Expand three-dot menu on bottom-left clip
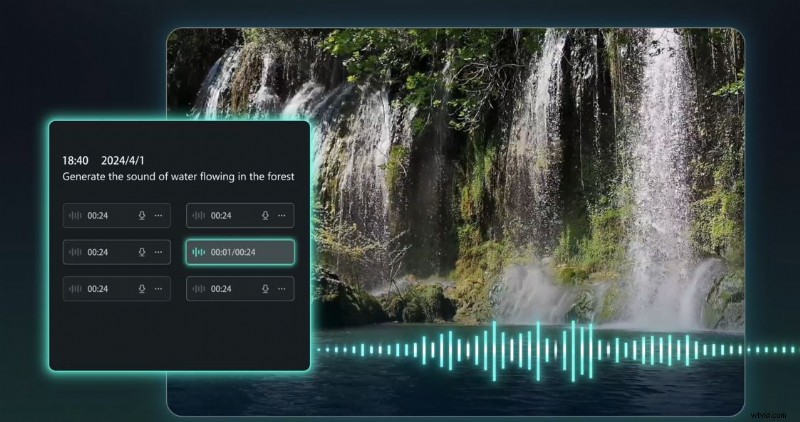Image resolution: width=800 pixels, height=422 pixels. pyautogui.click(x=158, y=289)
